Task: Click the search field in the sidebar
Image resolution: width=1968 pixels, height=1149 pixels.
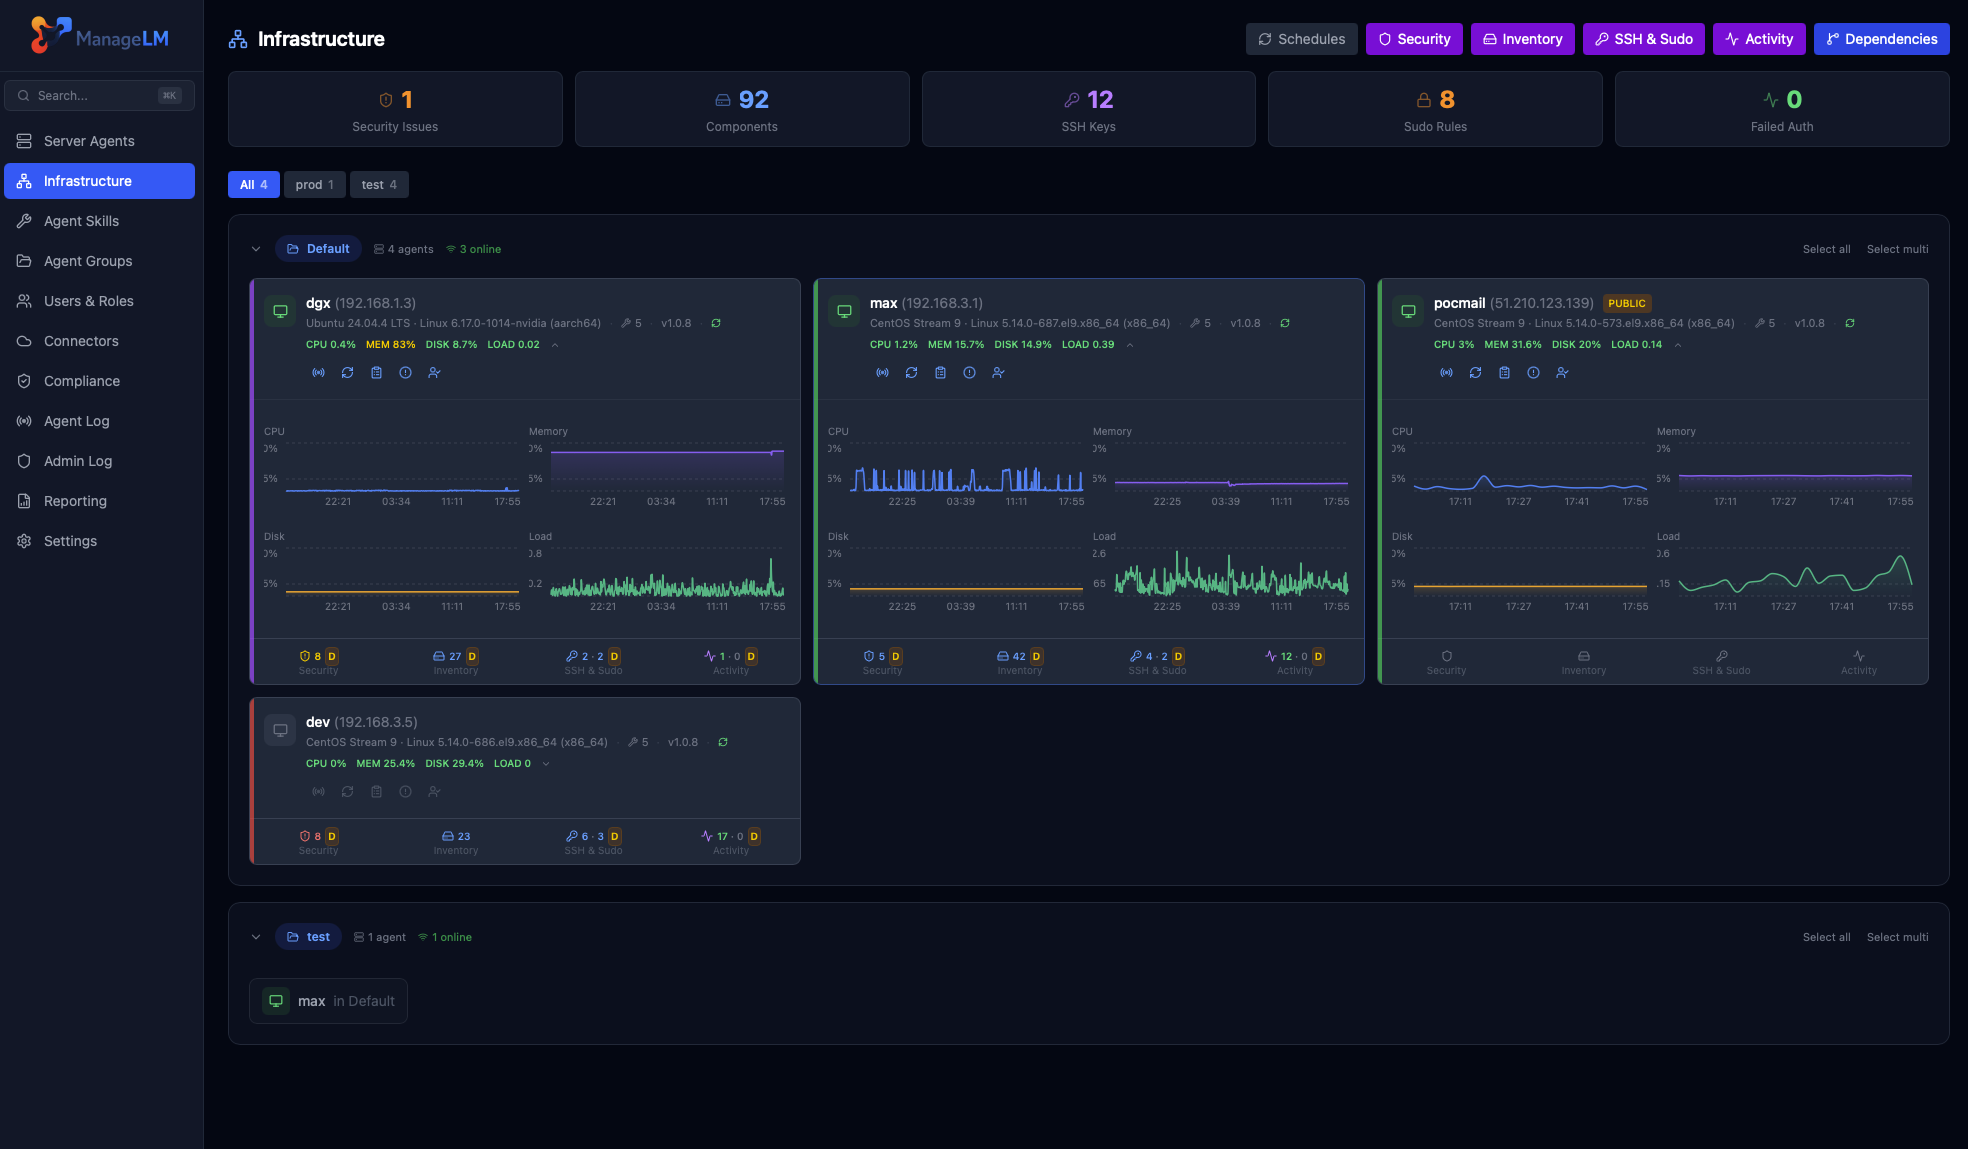Action: pos(99,94)
